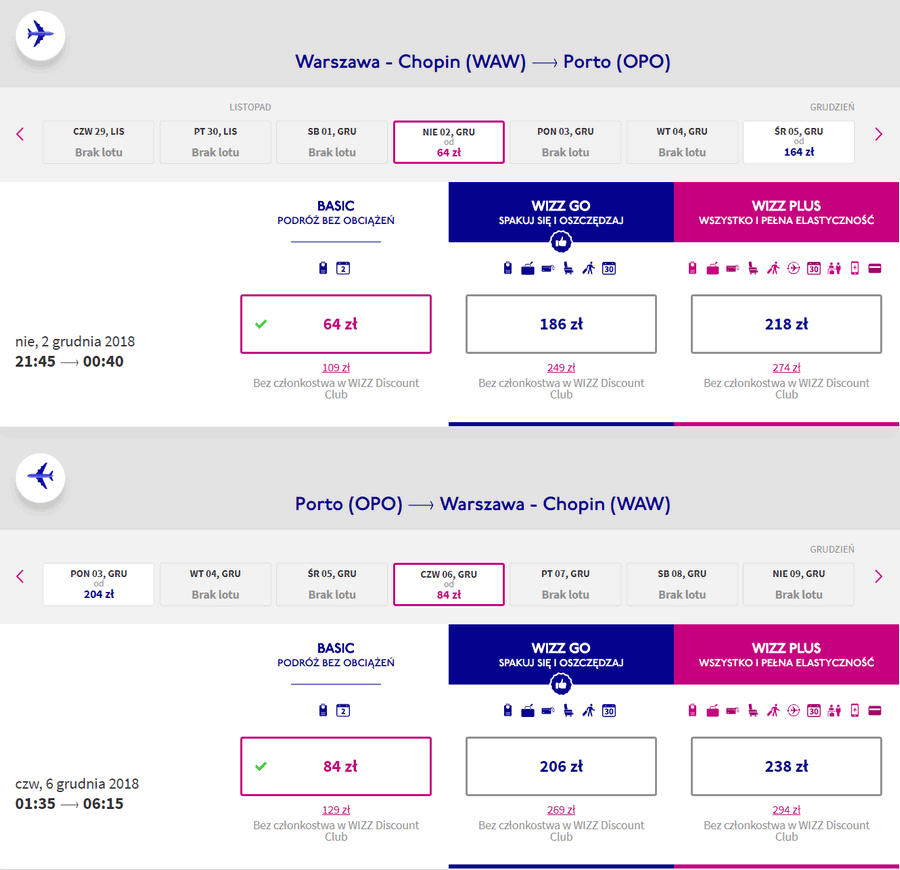Choose return Basic fare 84 zł
This screenshot has width=900, height=870.
(x=336, y=766)
